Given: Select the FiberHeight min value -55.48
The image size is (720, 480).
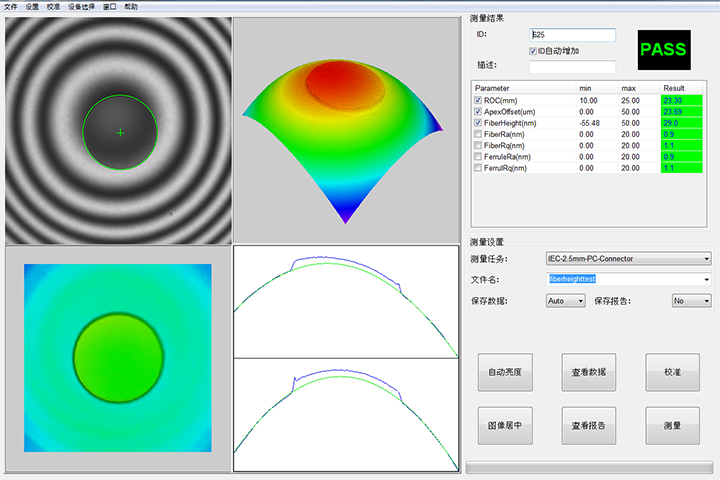Looking at the screenshot, I should coord(590,123).
